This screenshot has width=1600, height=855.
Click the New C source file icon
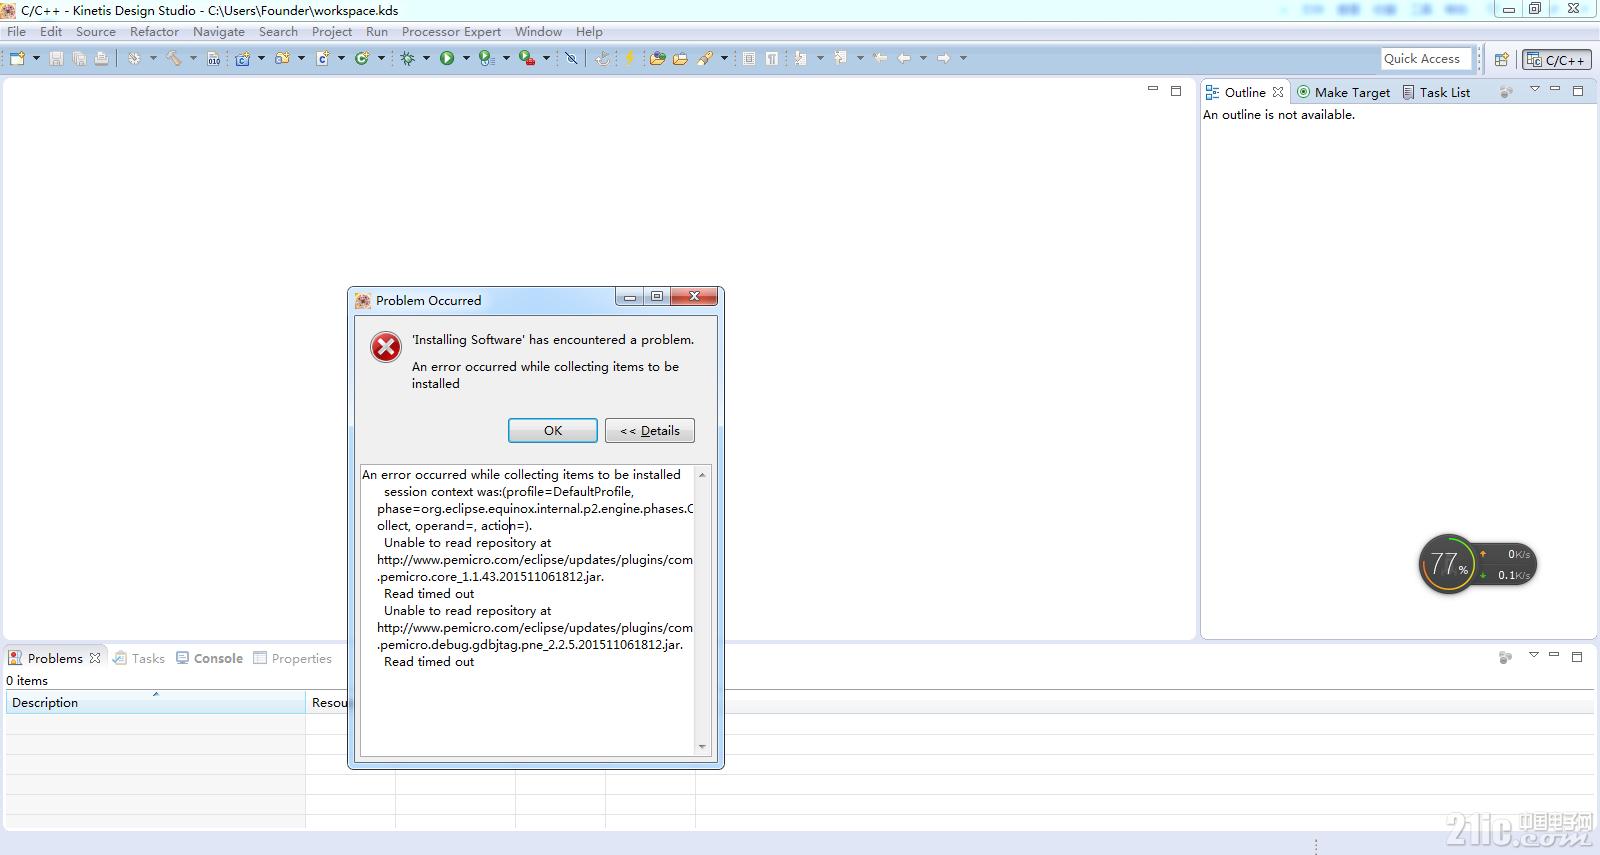(323, 58)
